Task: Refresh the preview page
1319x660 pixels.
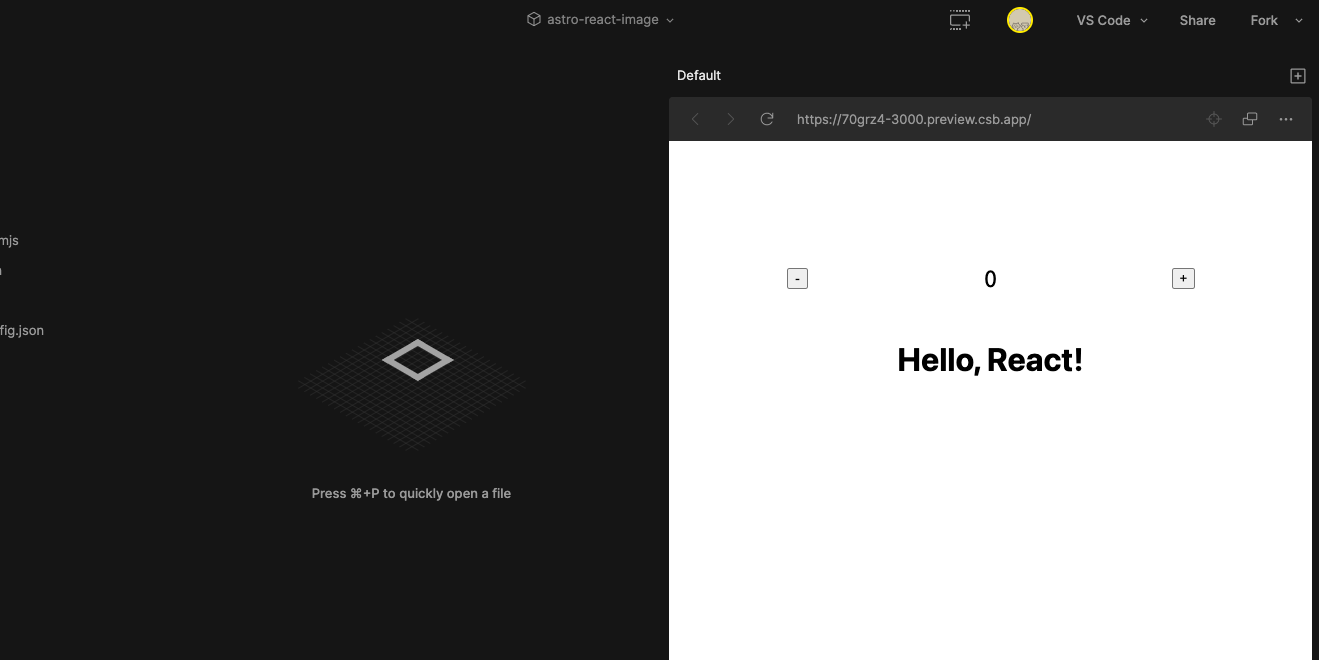Action: [x=767, y=119]
